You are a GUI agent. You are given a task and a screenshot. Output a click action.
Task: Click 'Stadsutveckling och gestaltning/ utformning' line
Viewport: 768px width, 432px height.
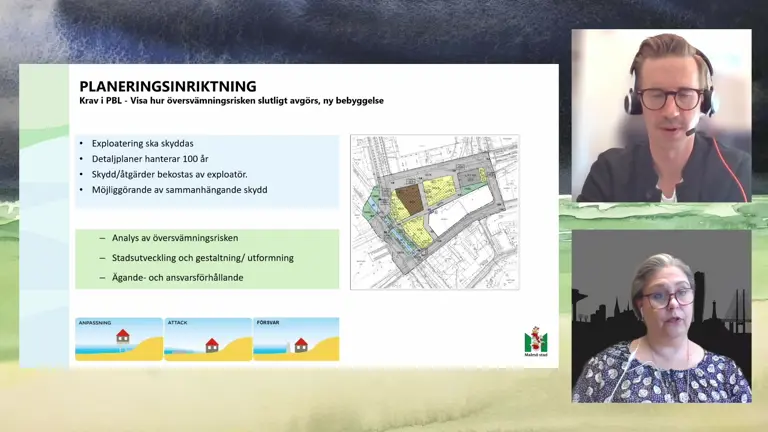(201, 257)
